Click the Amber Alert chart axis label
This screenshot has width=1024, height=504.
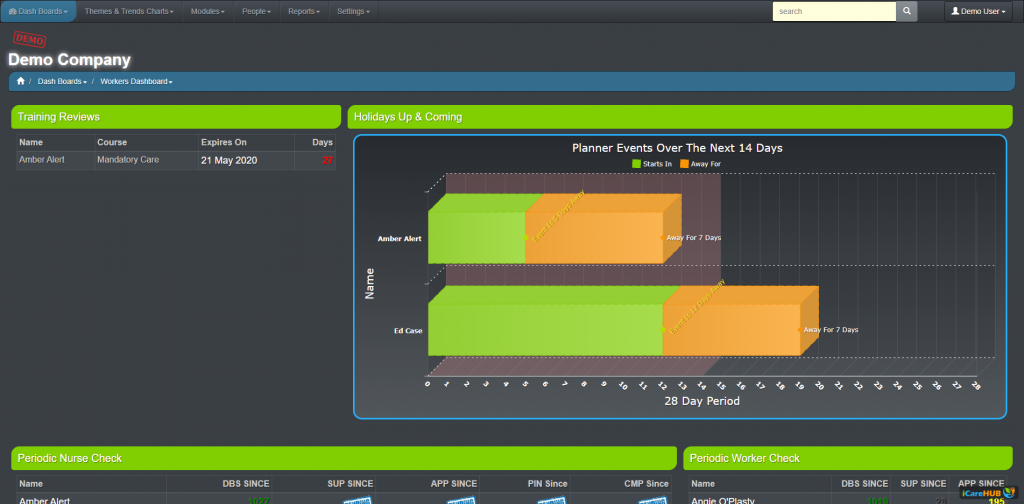coord(400,239)
